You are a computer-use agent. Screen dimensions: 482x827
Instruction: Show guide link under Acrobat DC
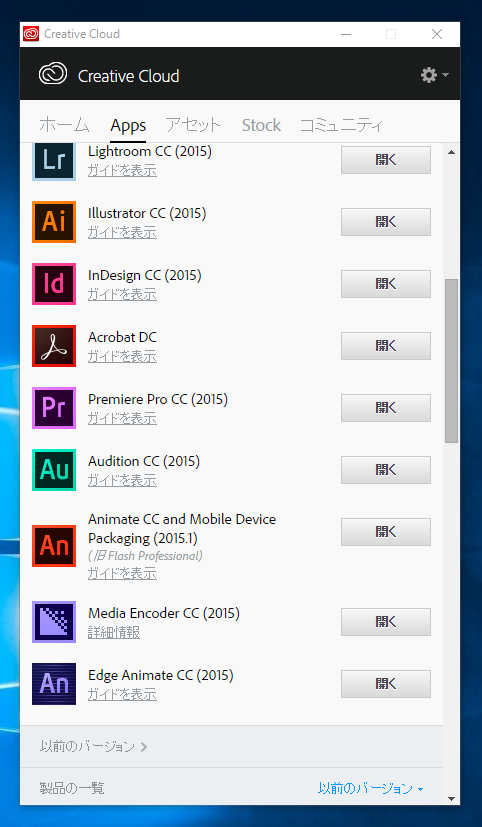pyautogui.click(x=122, y=357)
